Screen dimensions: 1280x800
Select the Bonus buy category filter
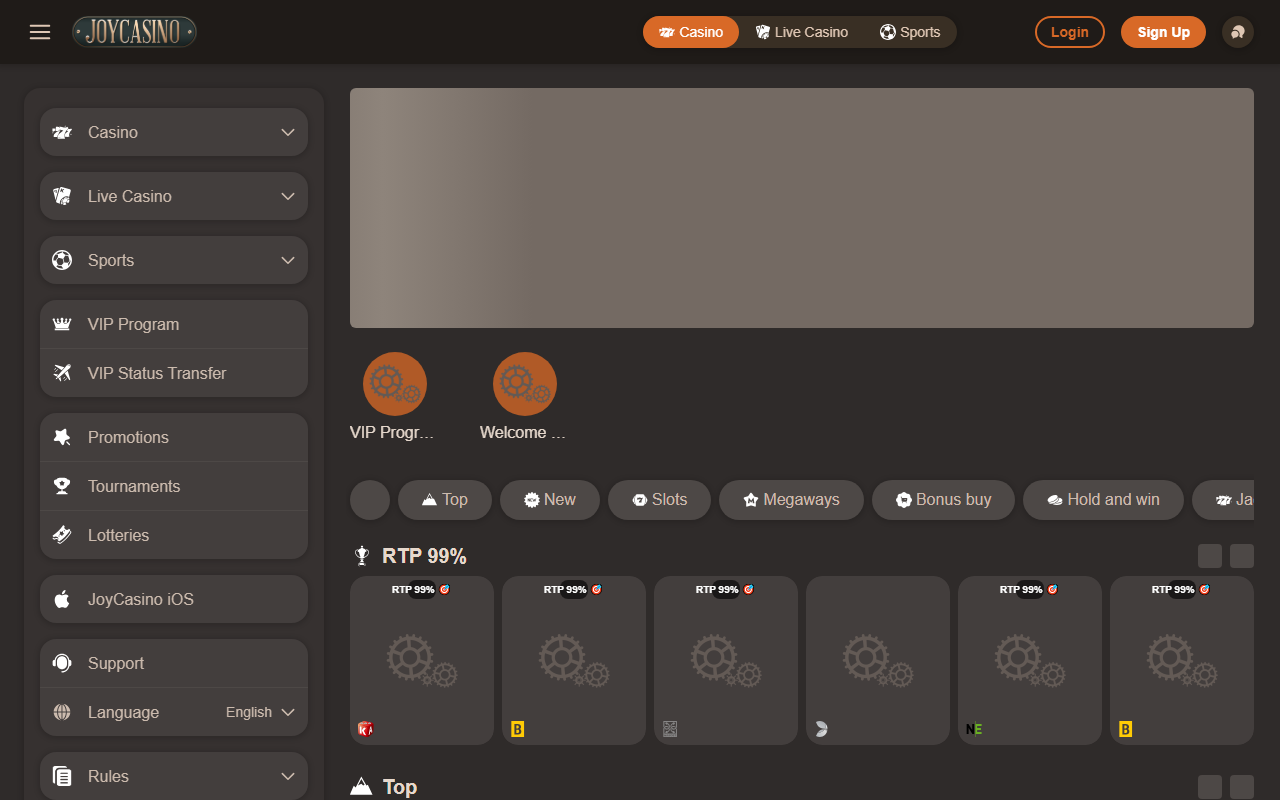pos(943,500)
